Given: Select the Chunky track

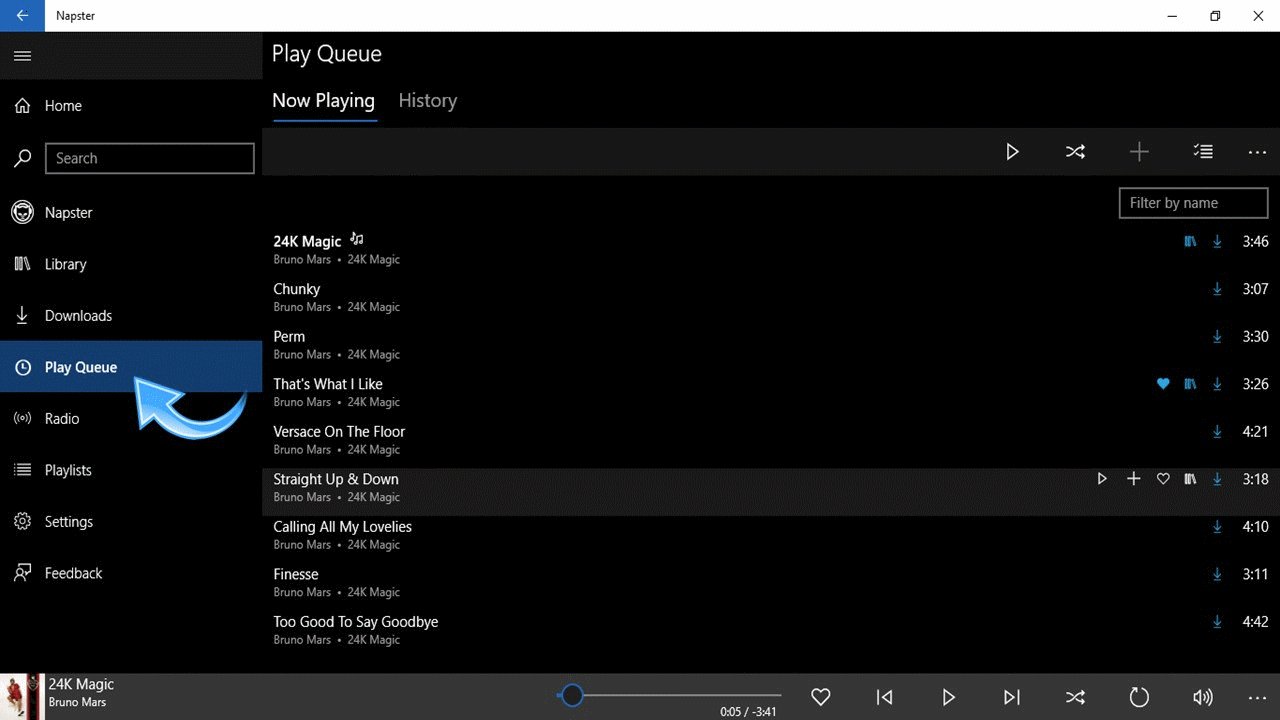Looking at the screenshot, I should 771,297.
